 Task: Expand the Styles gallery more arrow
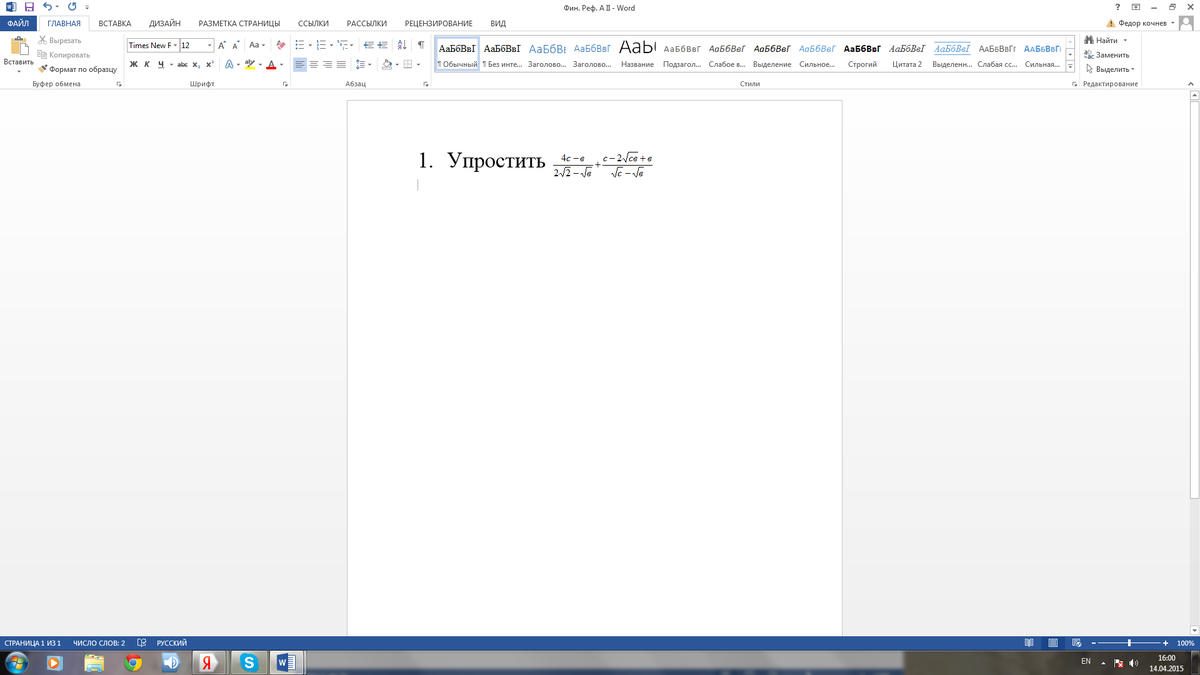[1070, 68]
